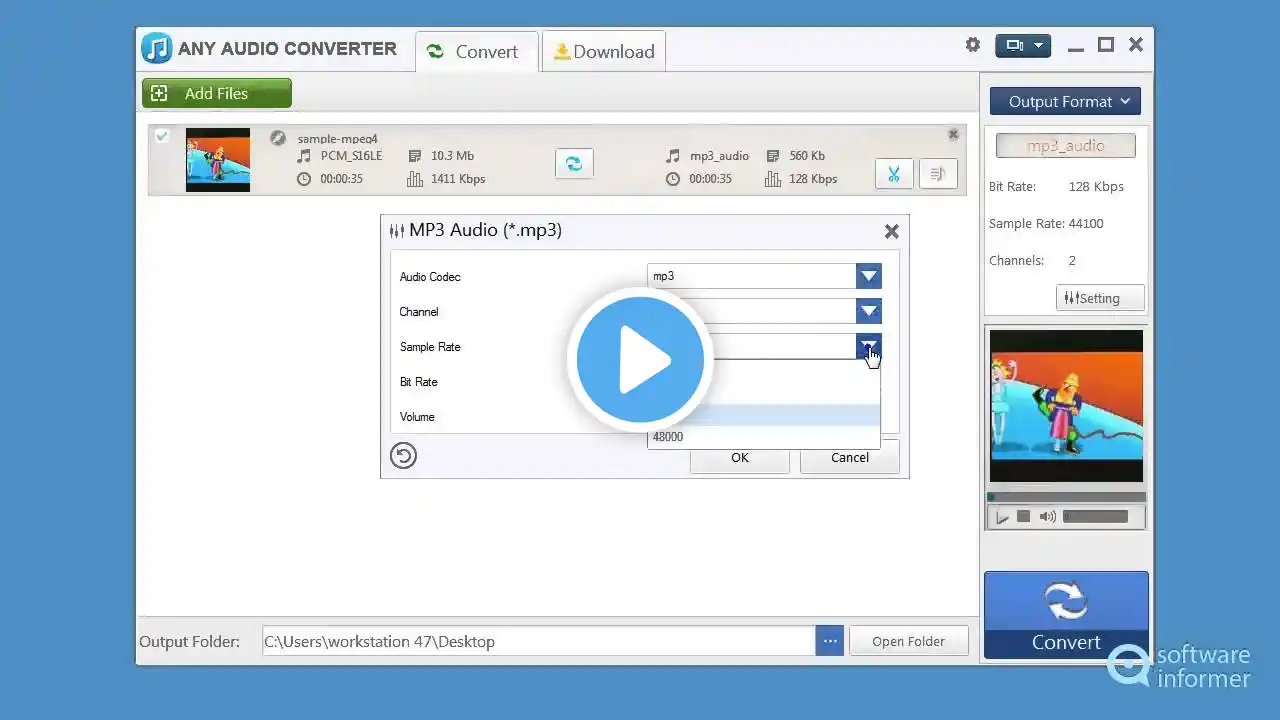Viewport: 1280px width, 720px height.
Task: Confirm the MP3 settings with OK
Action: pos(740,458)
